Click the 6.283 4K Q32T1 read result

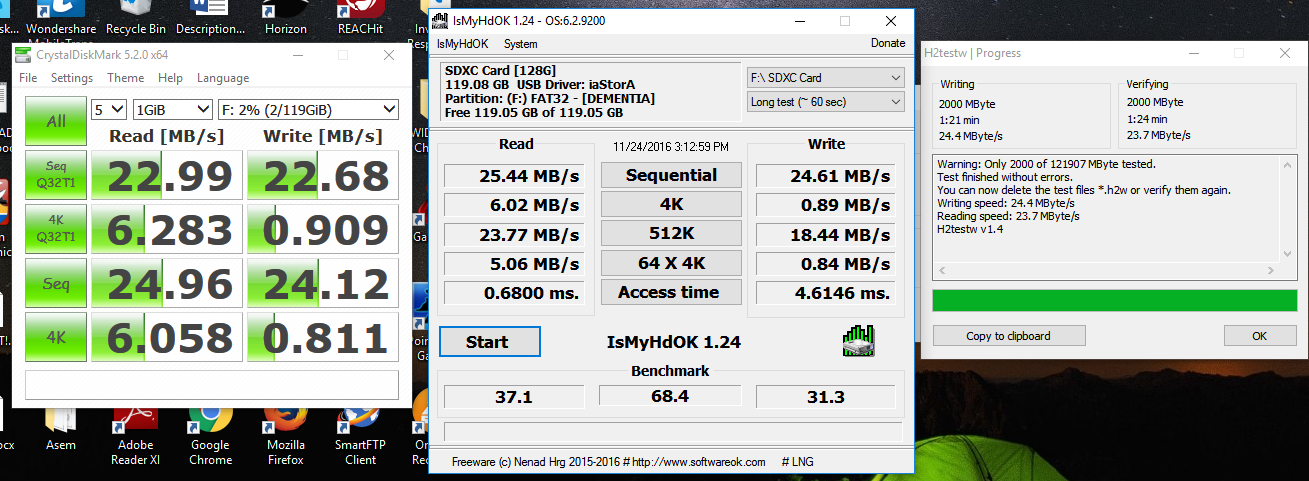coord(167,229)
